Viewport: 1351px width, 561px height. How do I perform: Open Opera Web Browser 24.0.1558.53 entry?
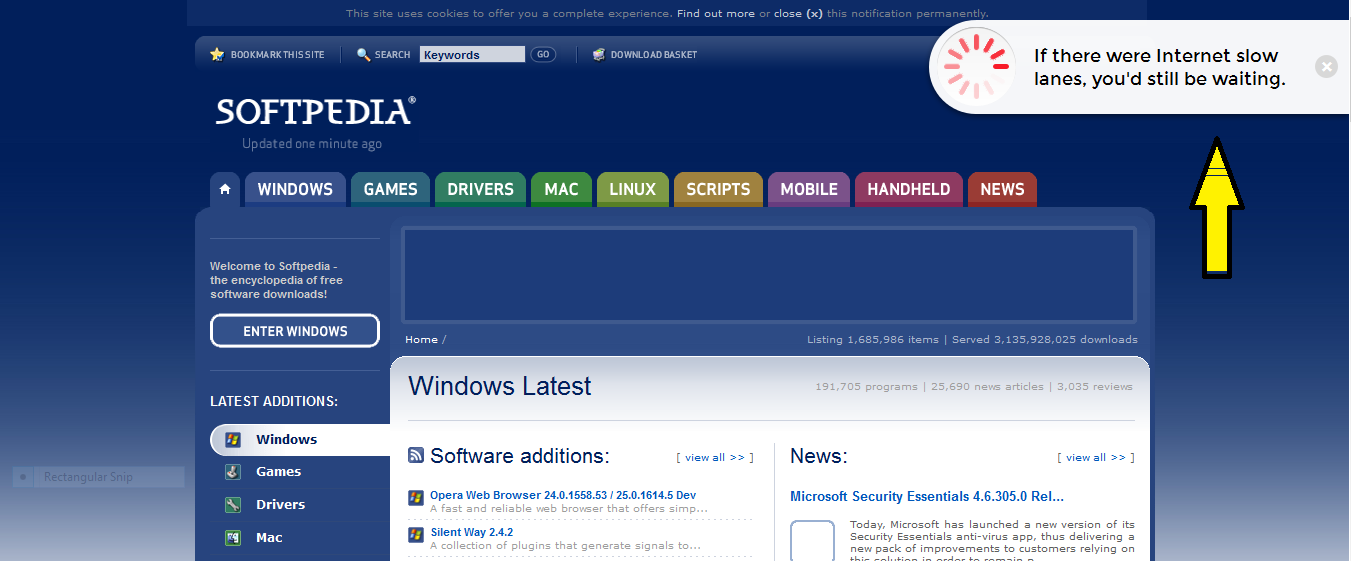click(x=563, y=495)
